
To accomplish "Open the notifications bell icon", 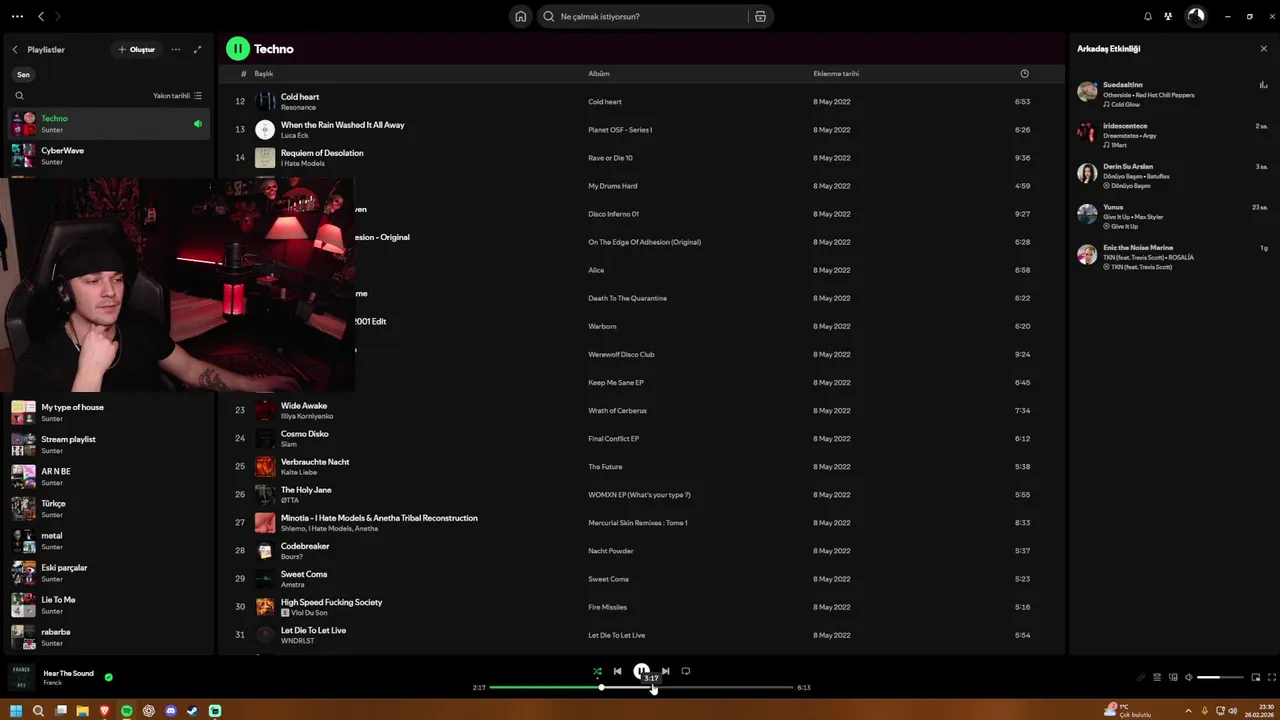I will (1148, 16).
